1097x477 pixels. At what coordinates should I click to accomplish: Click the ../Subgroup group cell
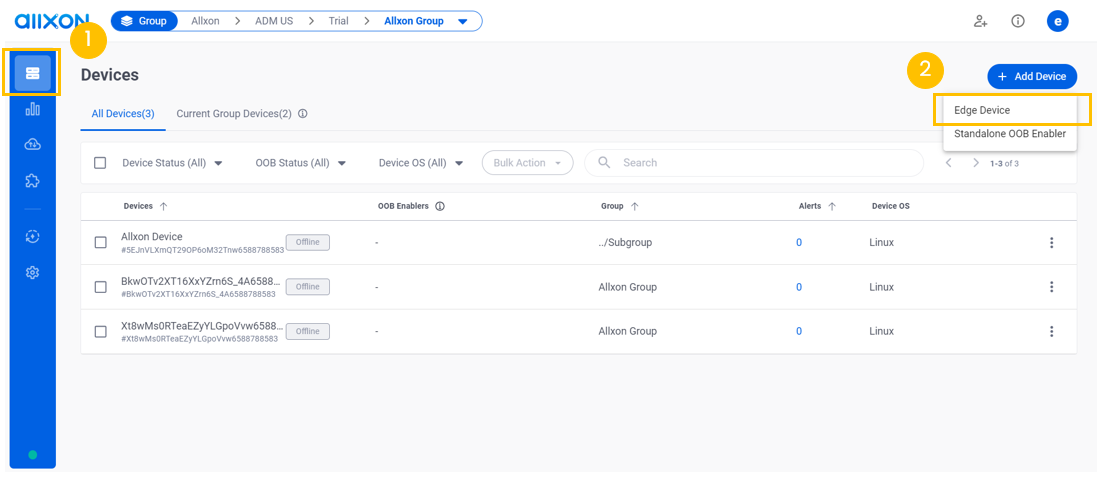(626, 243)
